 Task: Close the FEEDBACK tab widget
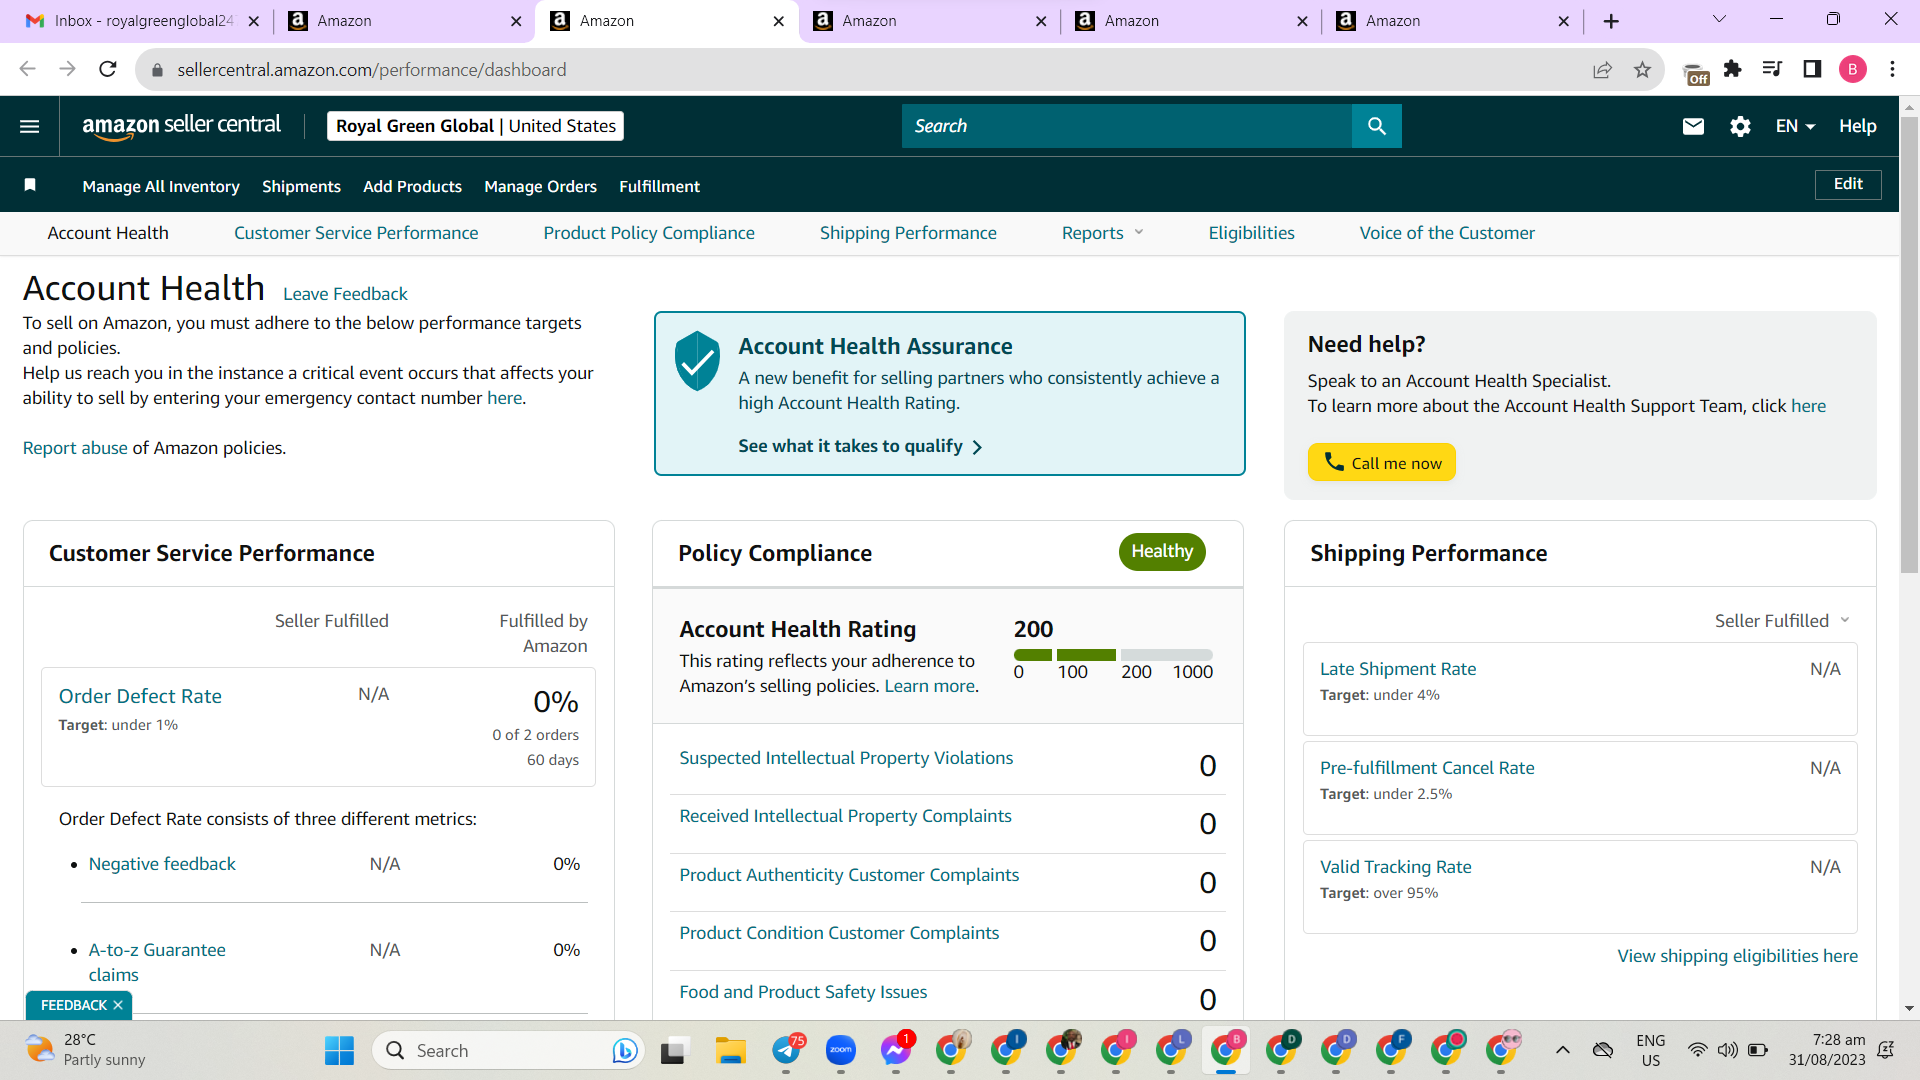(118, 1005)
